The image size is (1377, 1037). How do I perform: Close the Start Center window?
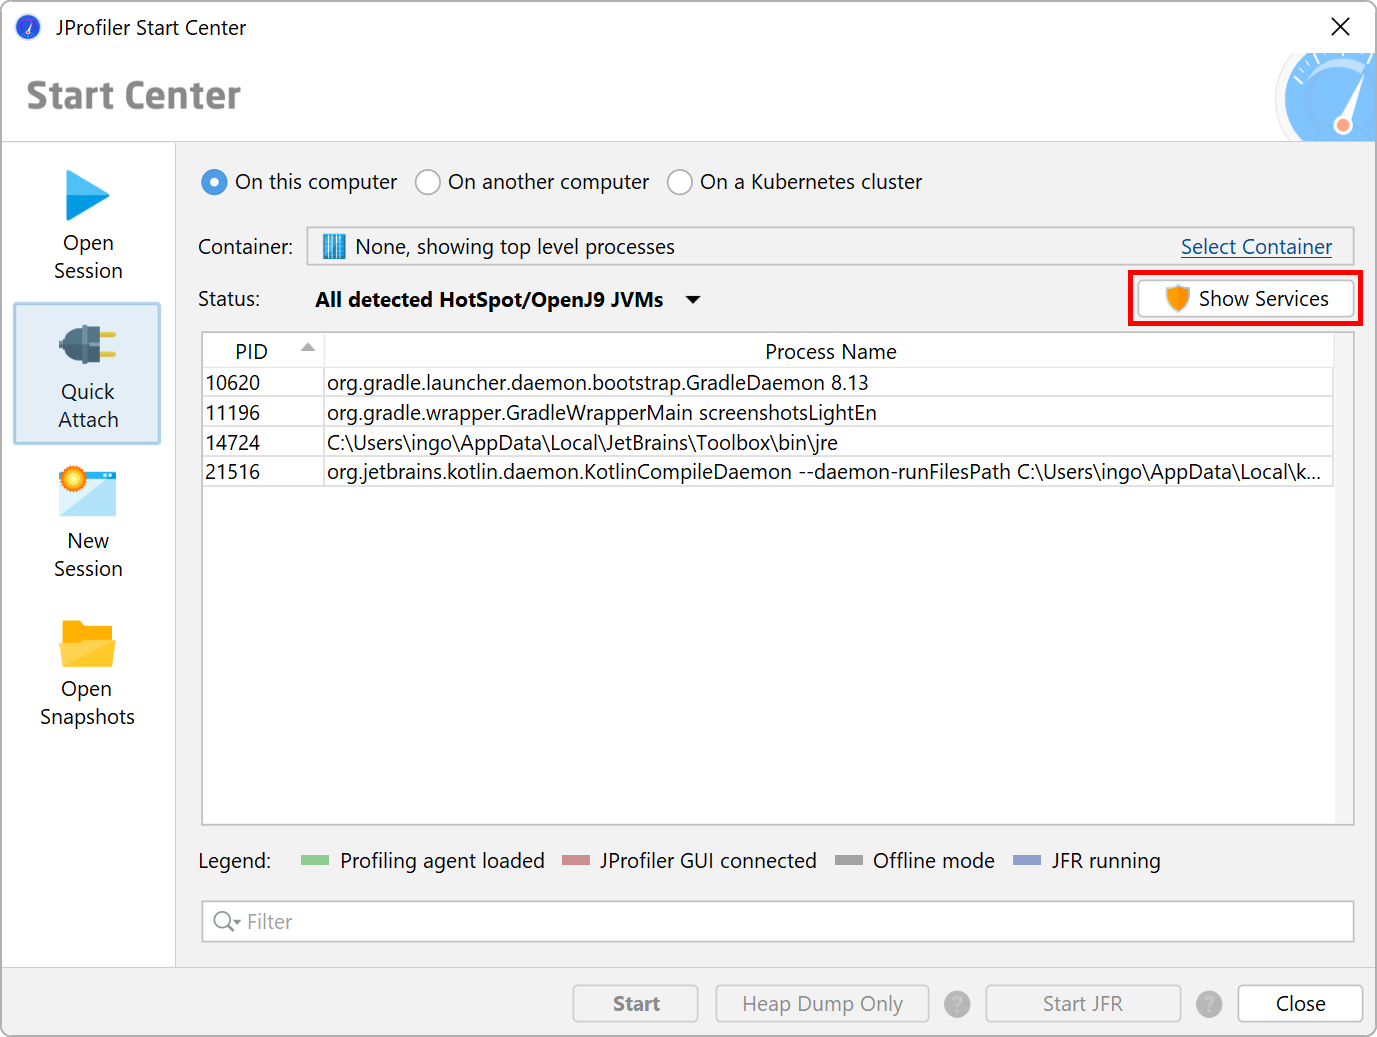tap(1340, 27)
